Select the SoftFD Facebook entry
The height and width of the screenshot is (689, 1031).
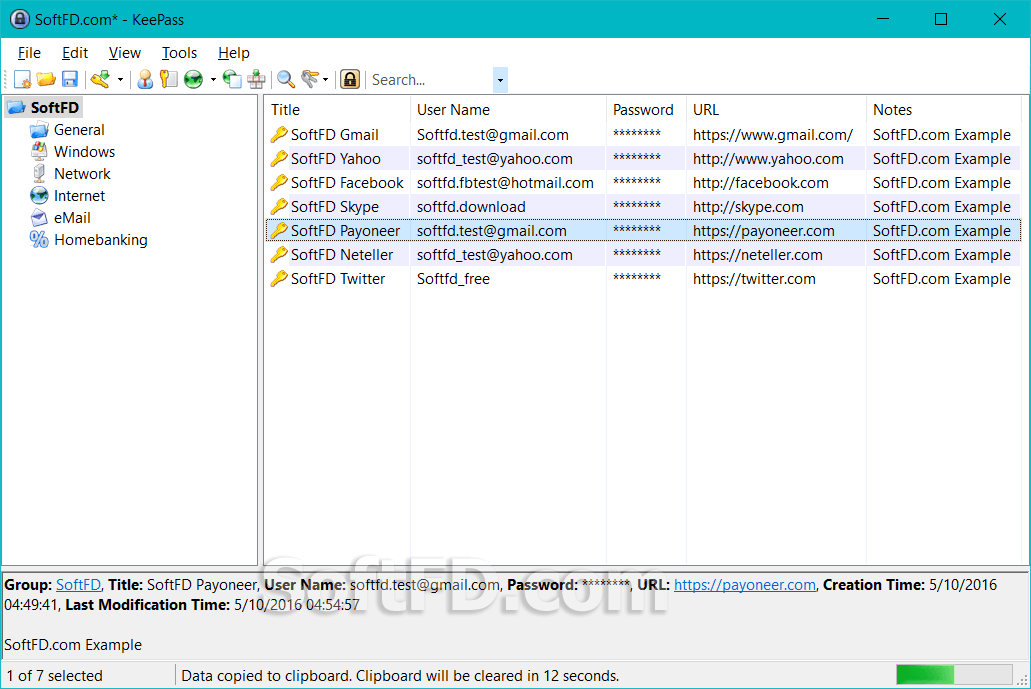(643, 183)
